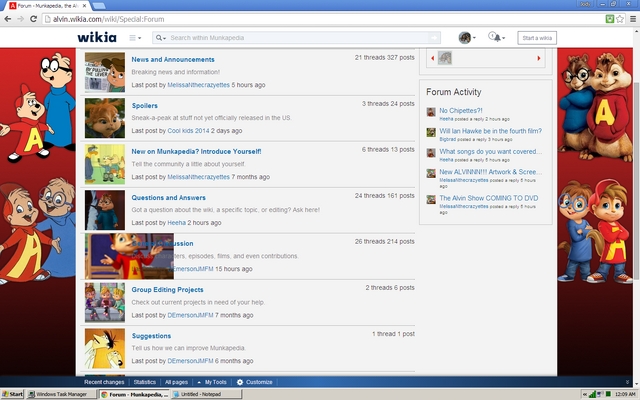The width and height of the screenshot is (640, 400).
Task: Click the Start a wikia button
Action: coord(537,38)
